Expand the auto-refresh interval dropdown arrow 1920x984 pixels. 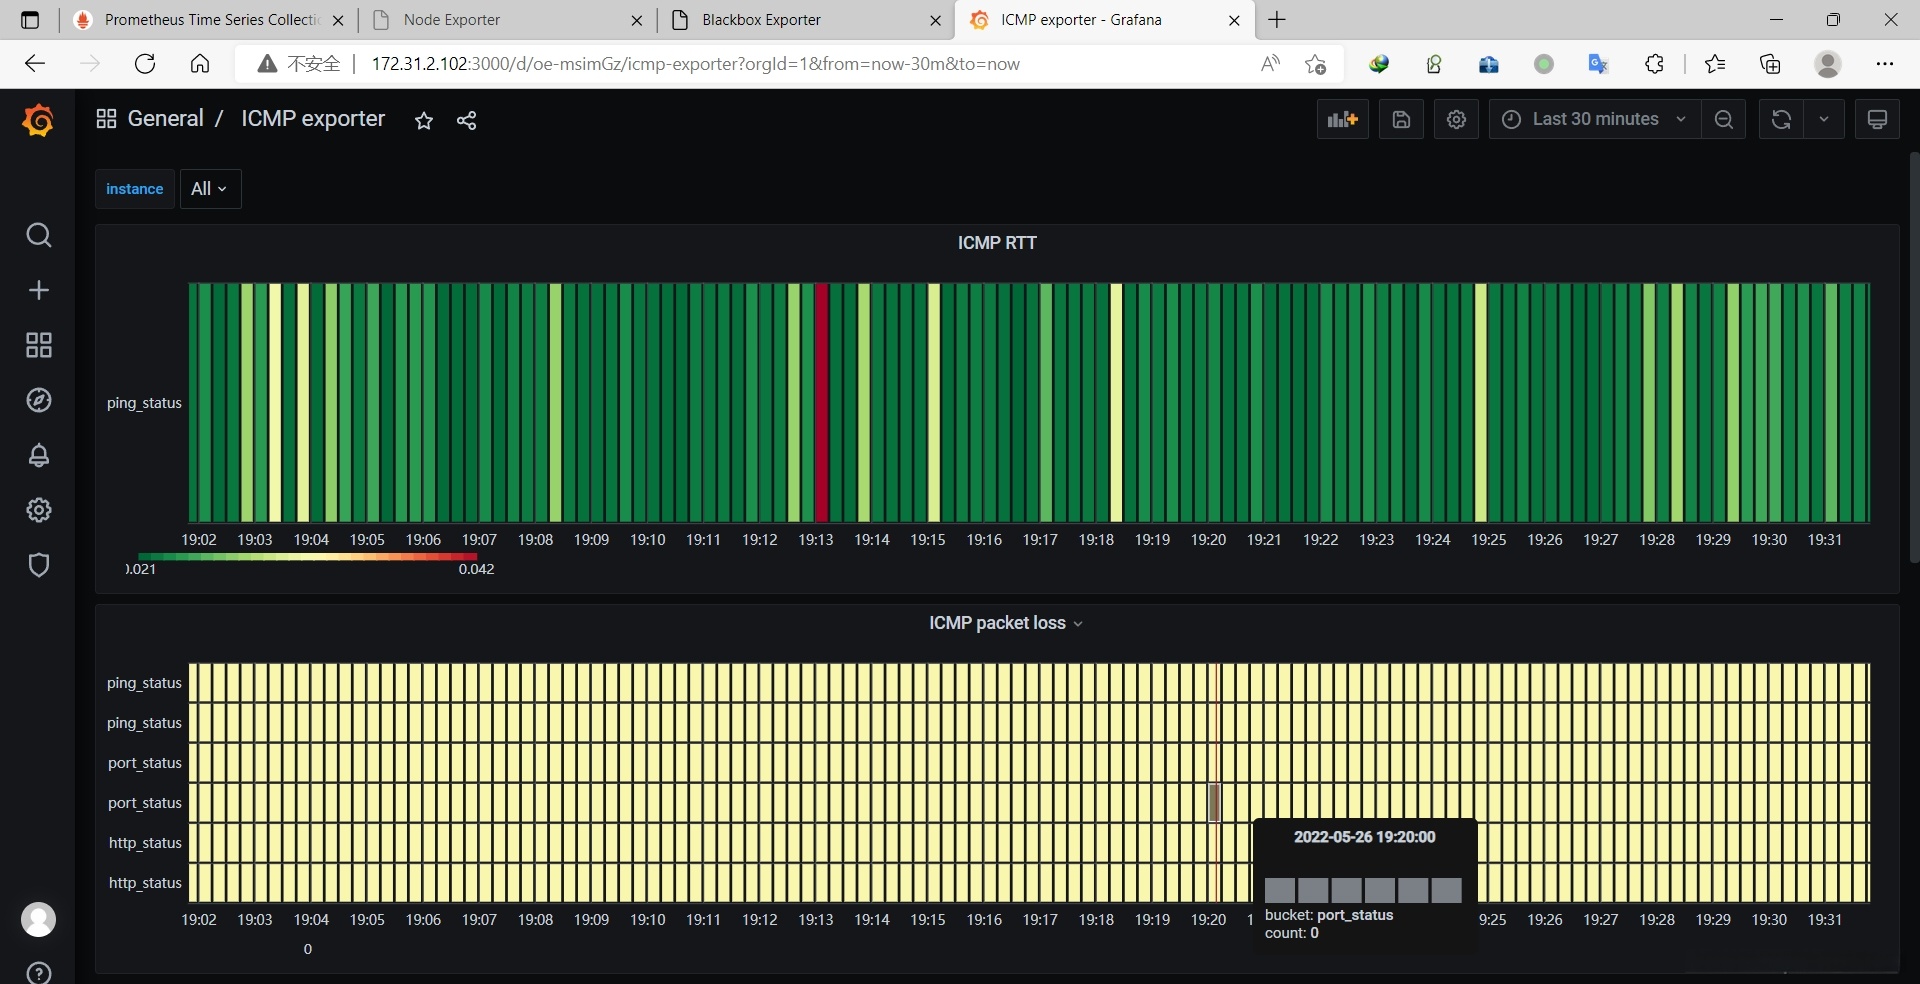[1824, 120]
